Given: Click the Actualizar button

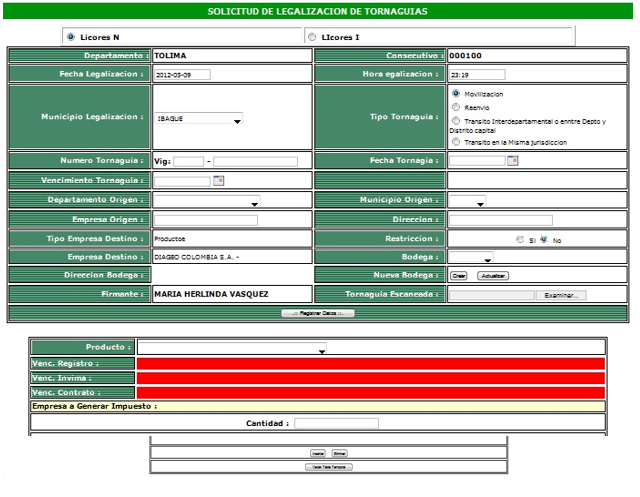Looking at the screenshot, I should click(x=491, y=275).
